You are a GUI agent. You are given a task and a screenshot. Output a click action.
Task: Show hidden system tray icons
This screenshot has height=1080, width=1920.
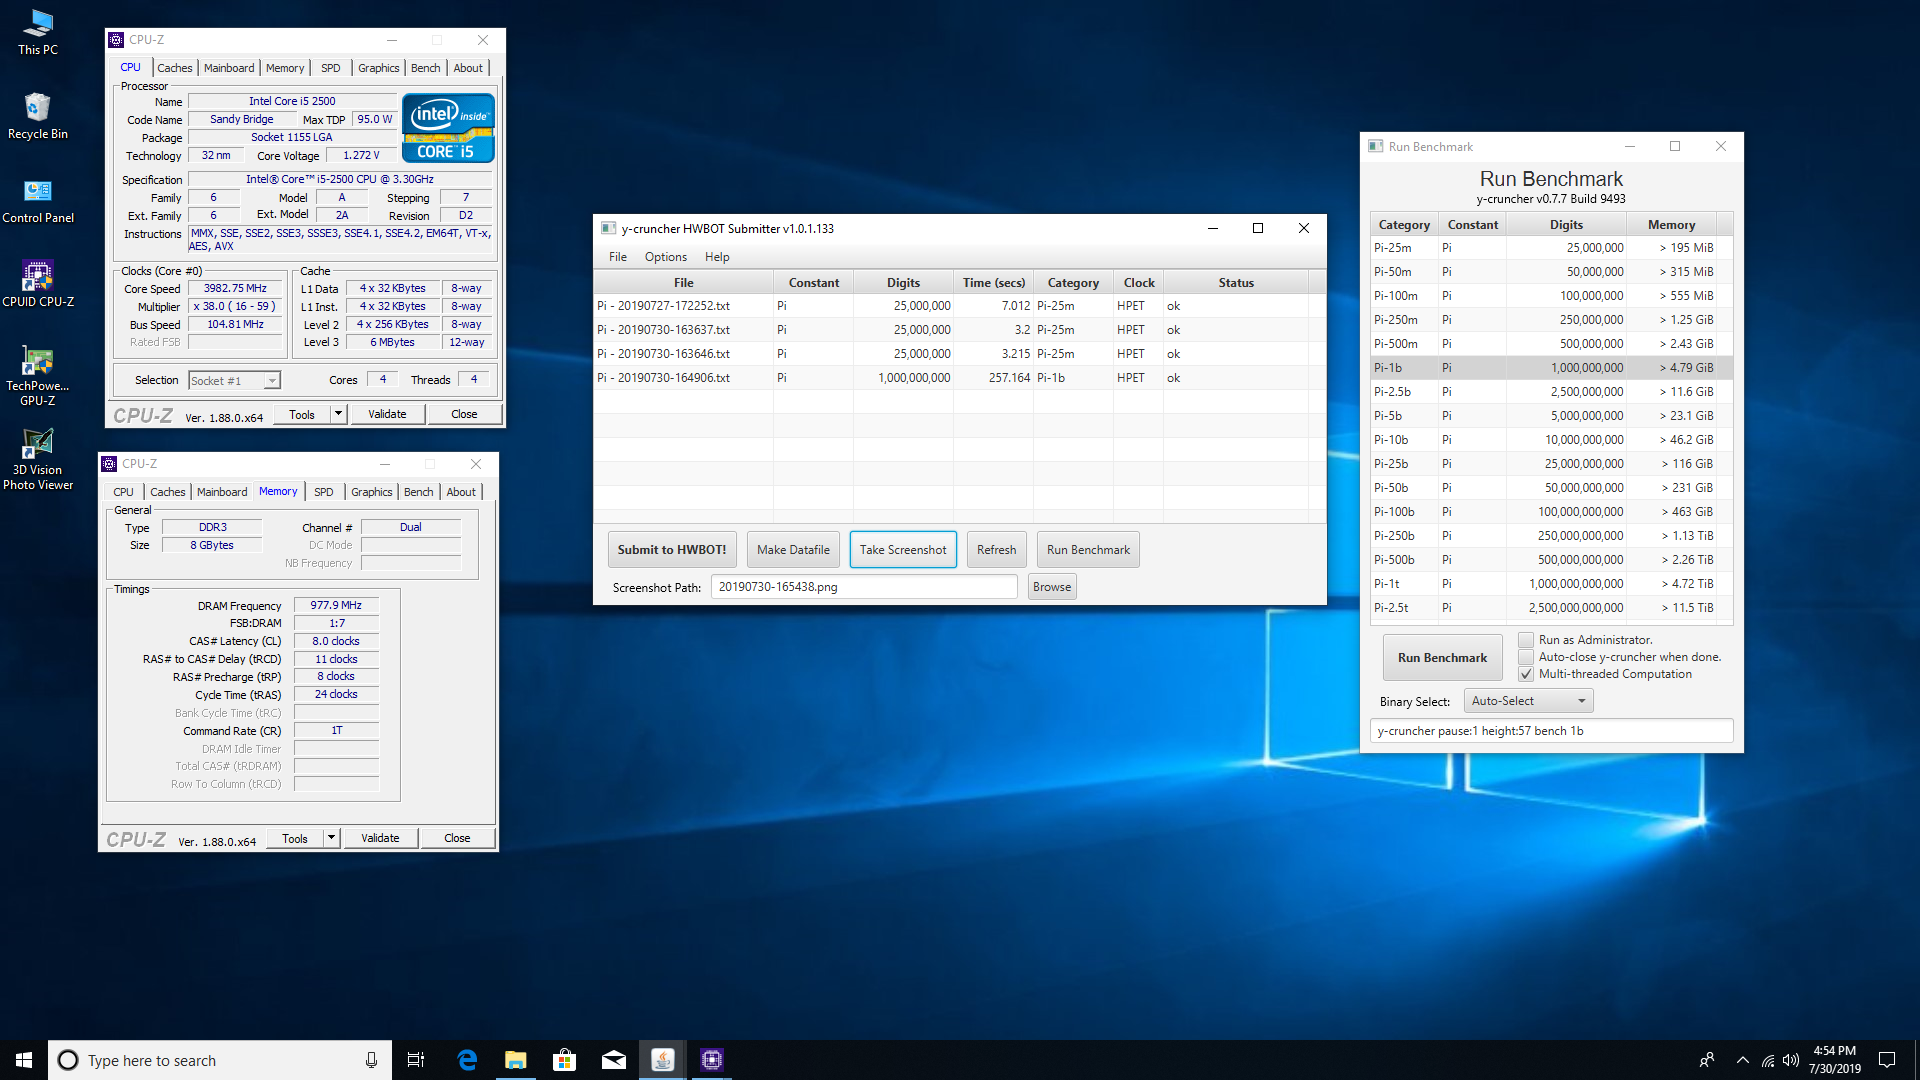(x=1743, y=1060)
